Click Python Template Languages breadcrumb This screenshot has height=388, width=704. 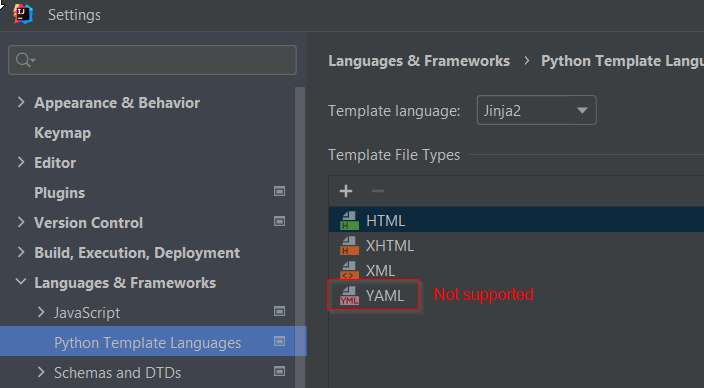tap(622, 61)
